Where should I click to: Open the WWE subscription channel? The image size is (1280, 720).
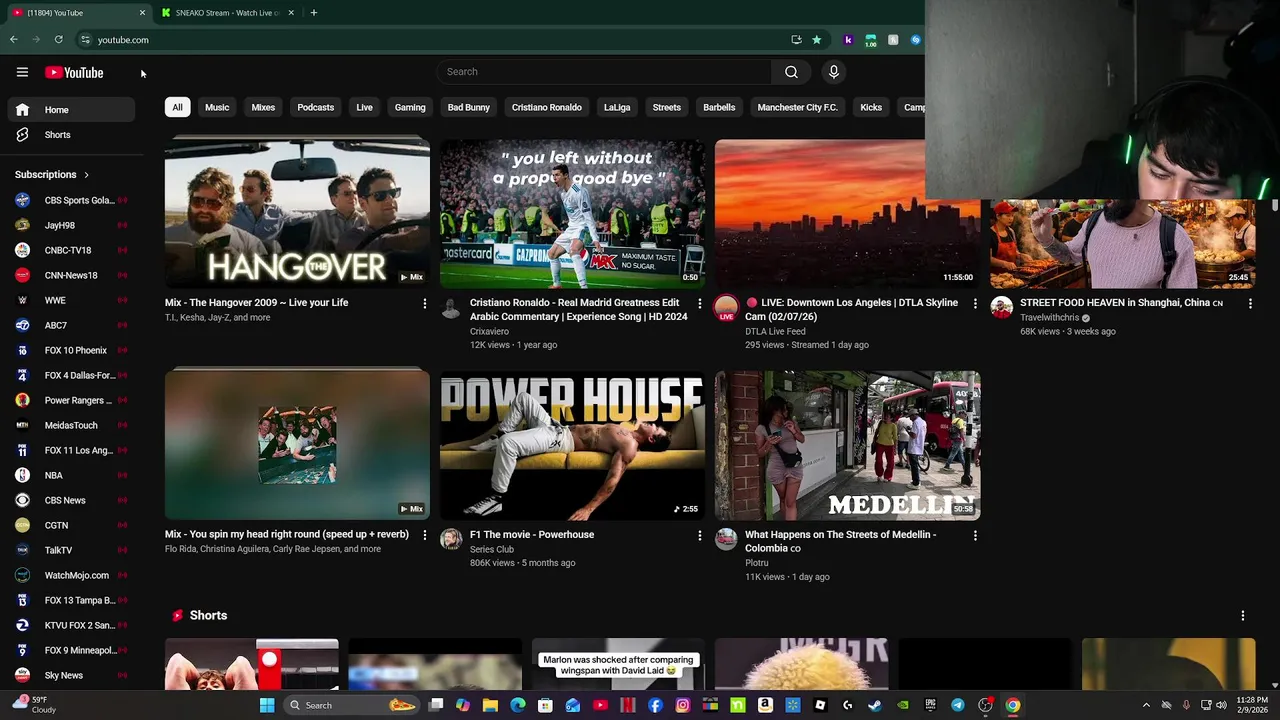click(x=71, y=300)
